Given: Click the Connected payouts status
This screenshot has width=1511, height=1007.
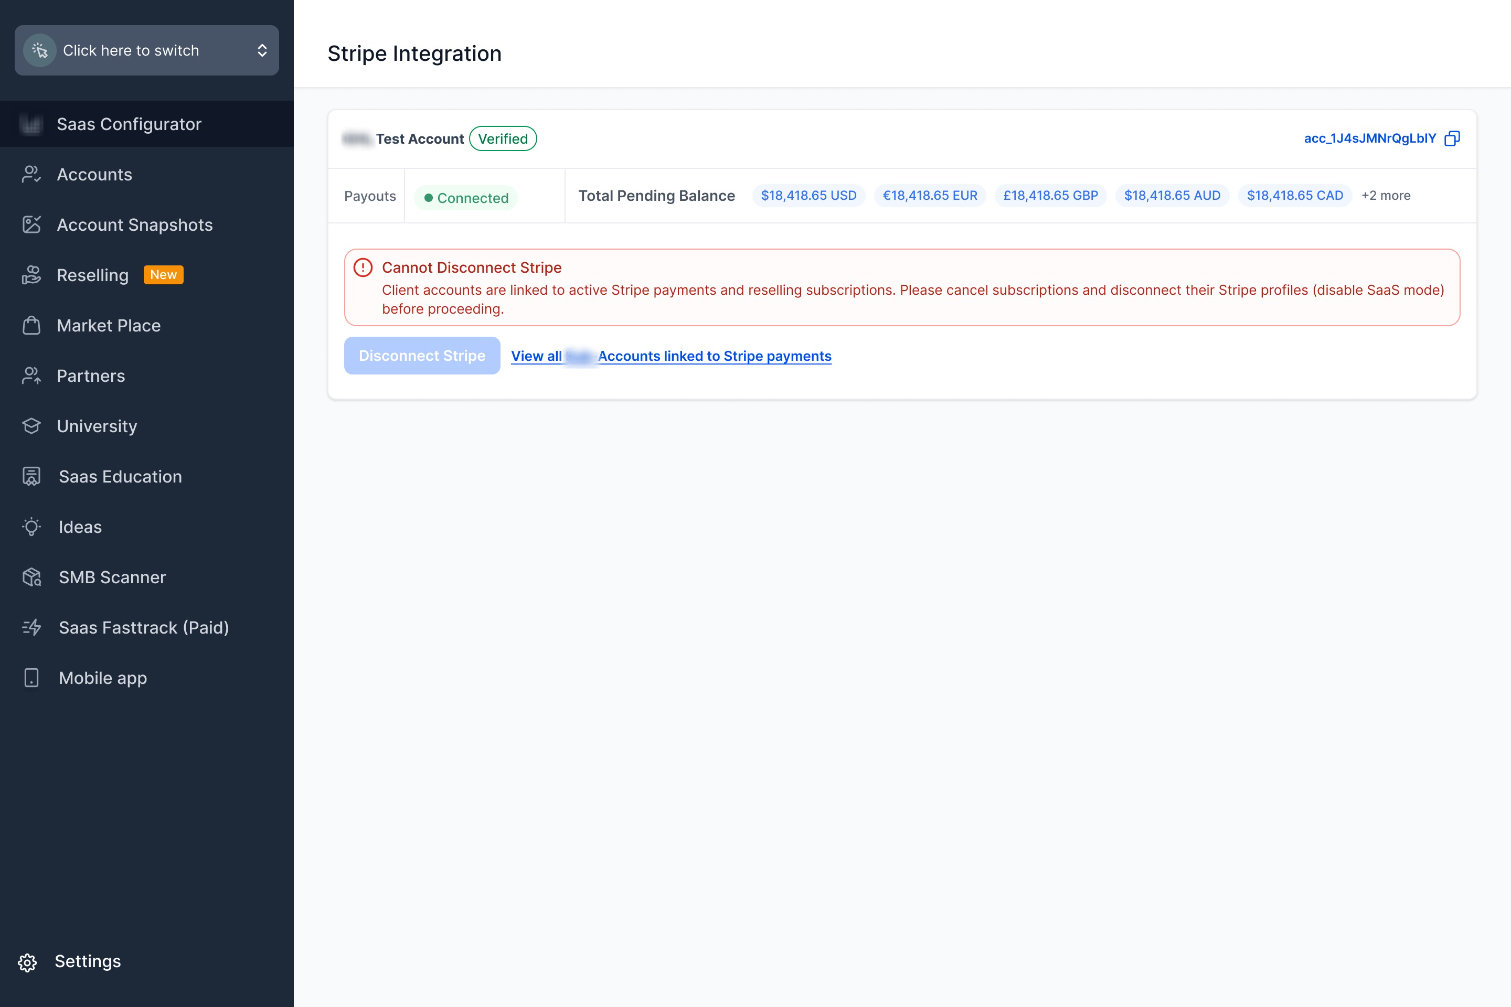Looking at the screenshot, I should [x=466, y=198].
